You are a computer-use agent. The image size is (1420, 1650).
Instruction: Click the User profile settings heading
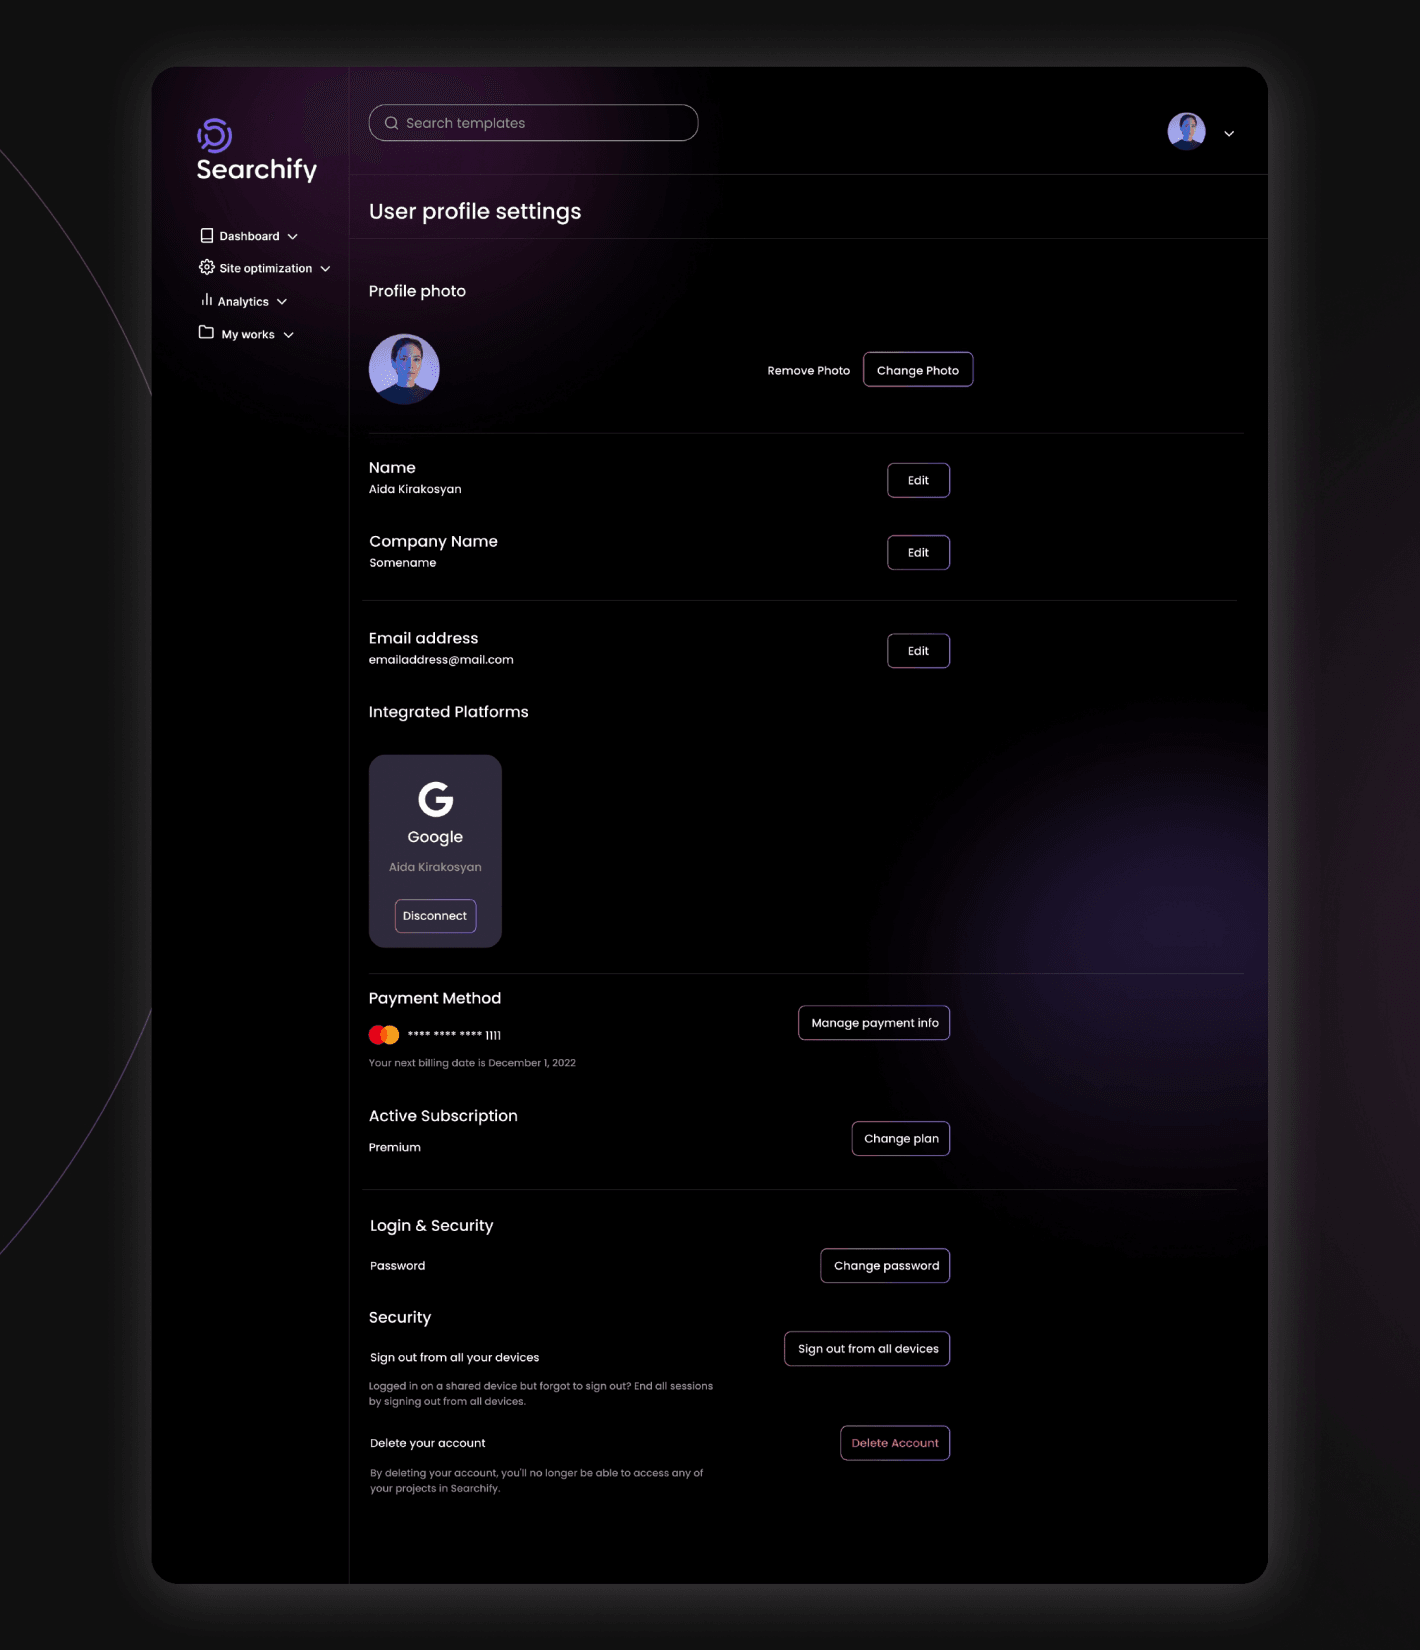click(x=475, y=212)
